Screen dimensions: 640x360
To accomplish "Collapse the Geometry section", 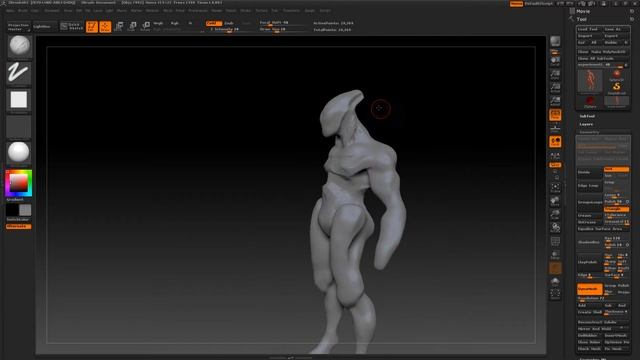I will [x=589, y=132].
